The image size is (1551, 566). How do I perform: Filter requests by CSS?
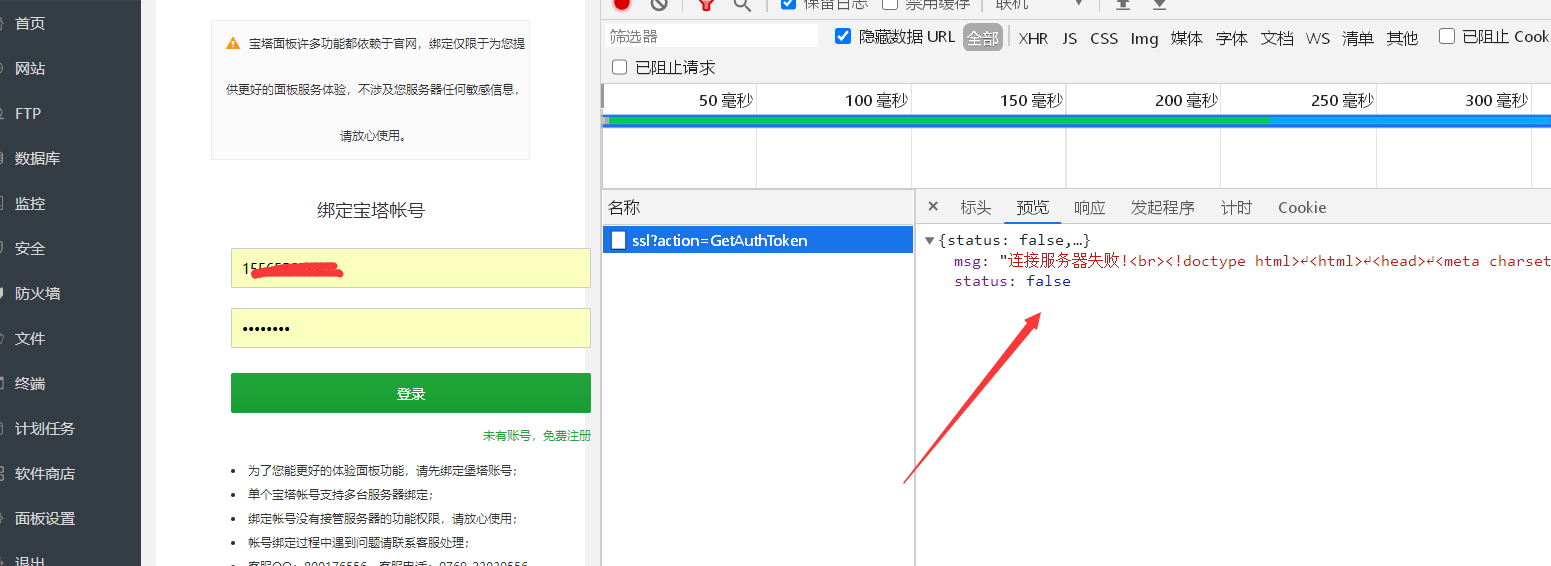(x=1104, y=38)
